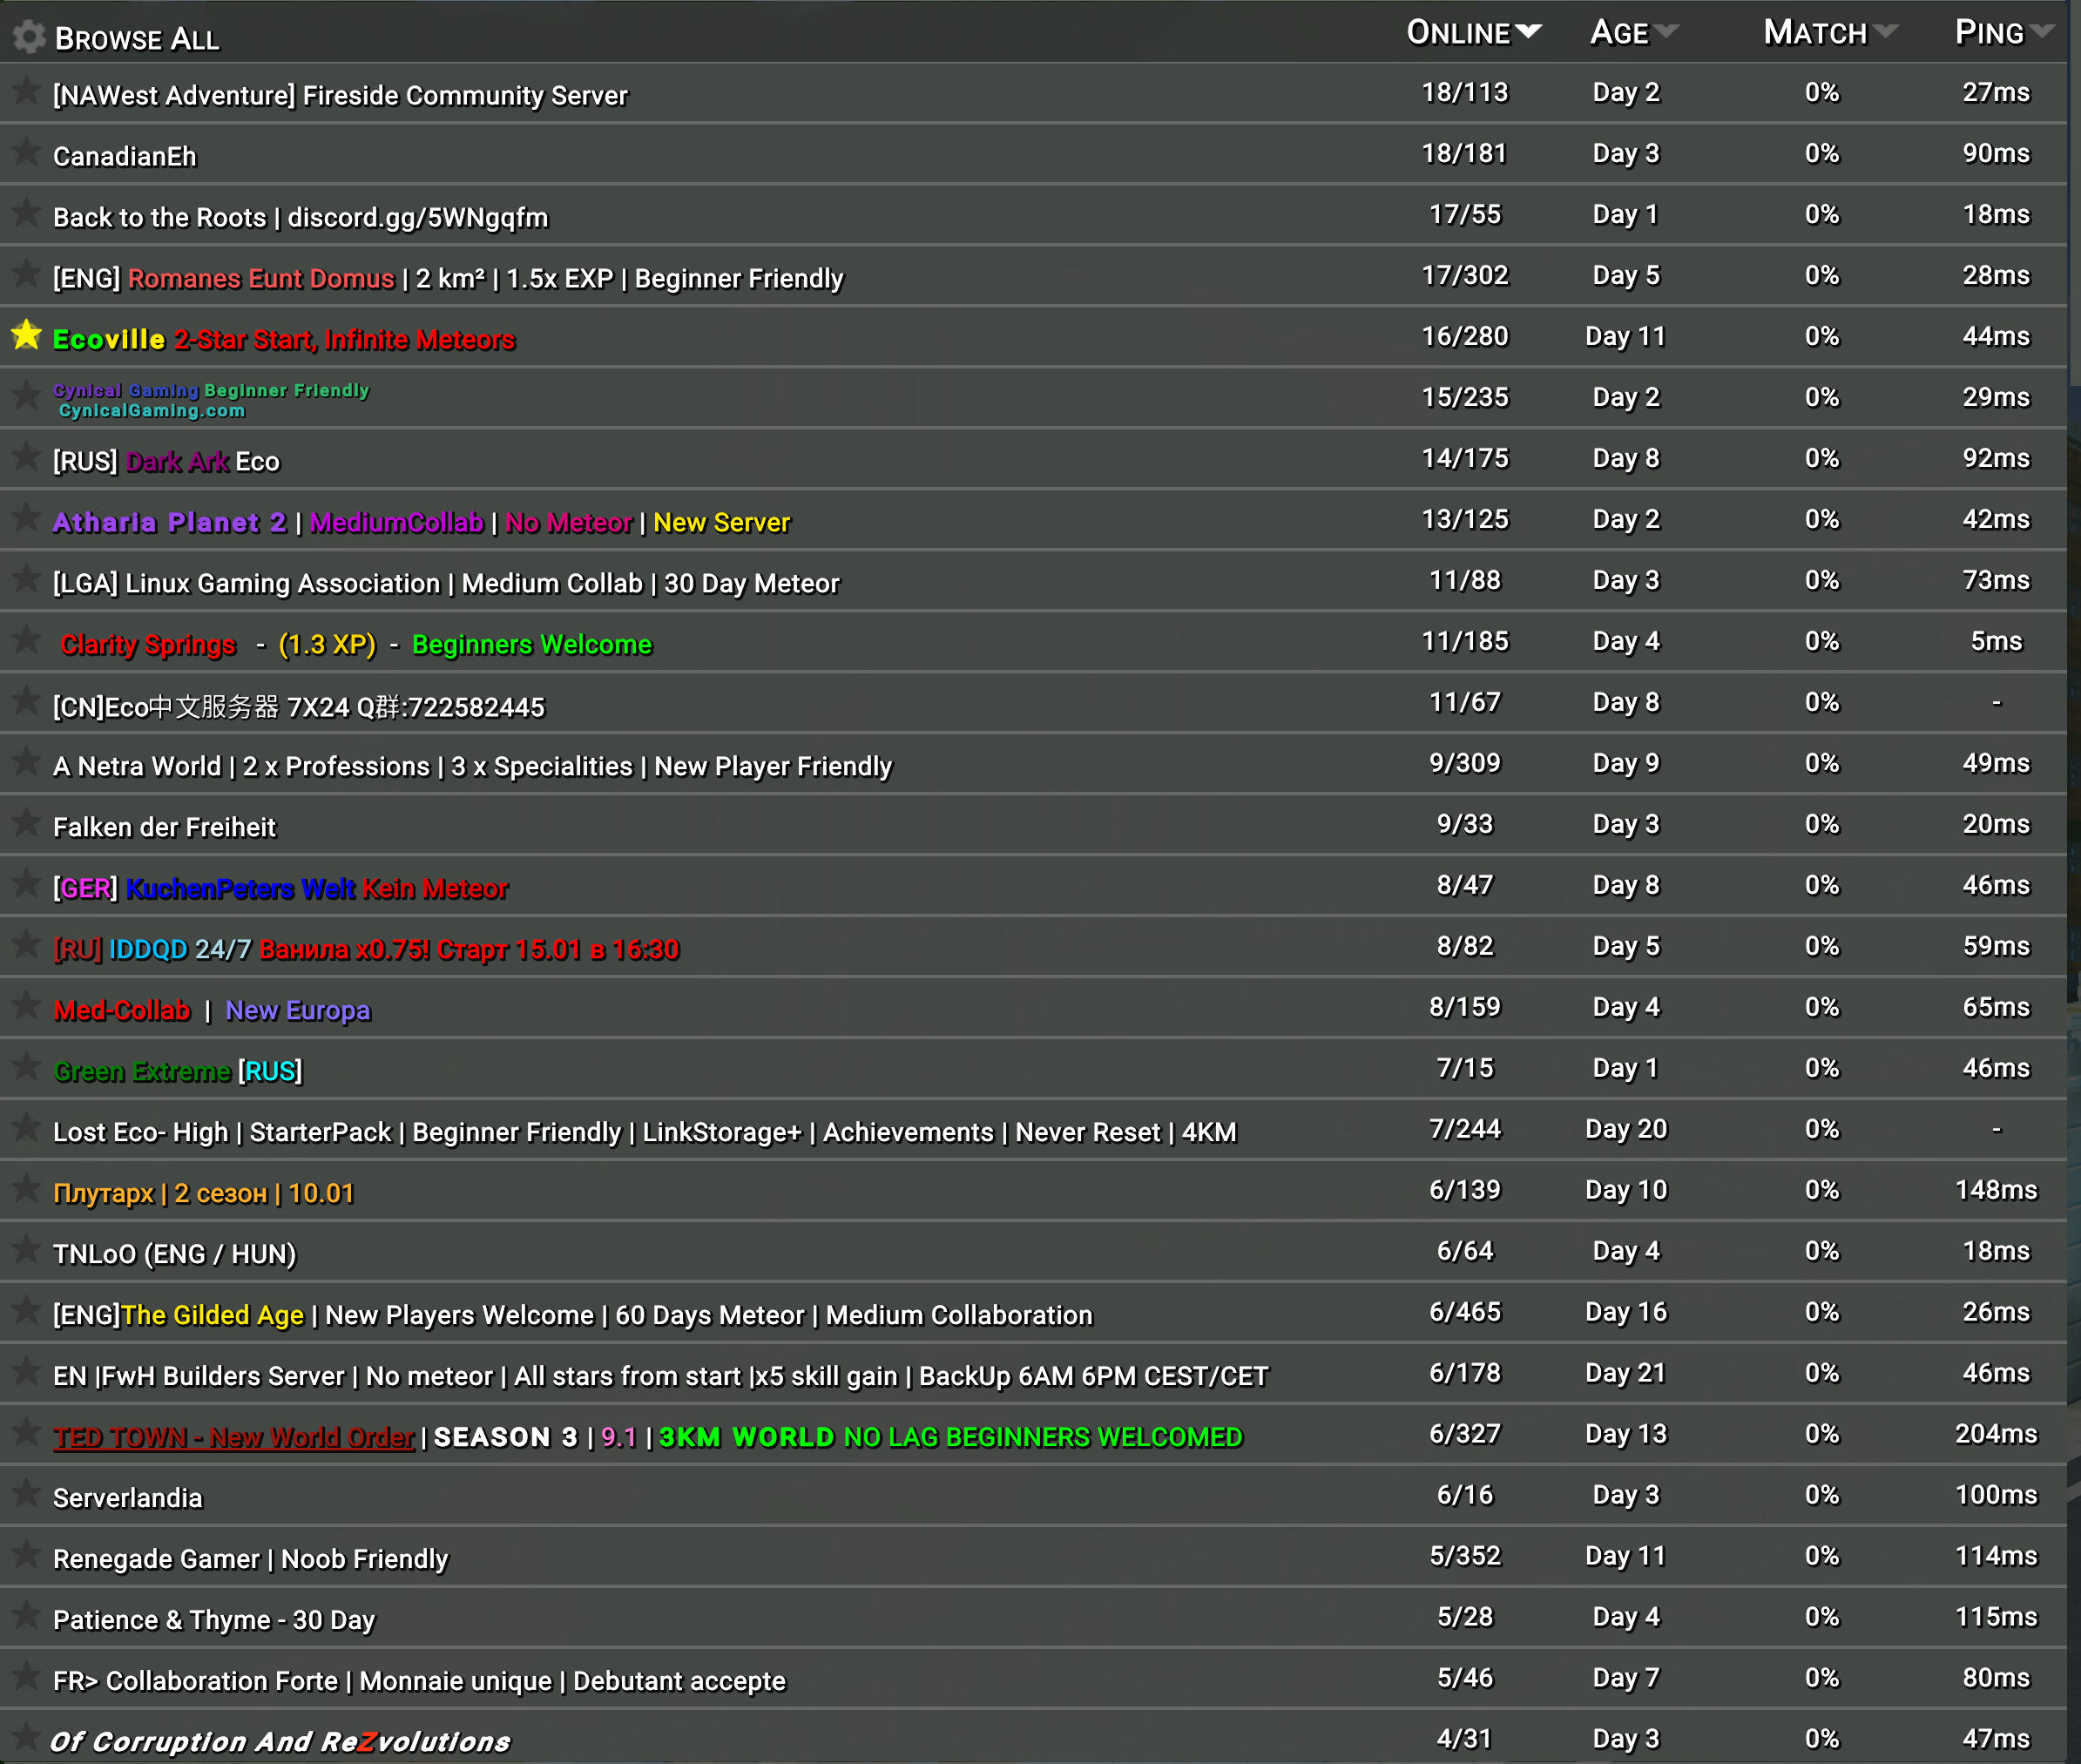Click the star next to Patience & Thyme
The width and height of the screenshot is (2081, 1764).
(x=25, y=1616)
